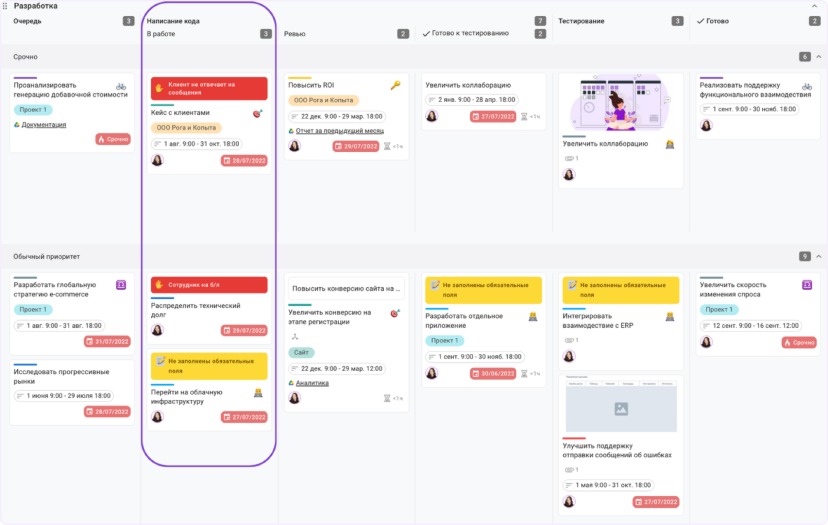Open the Документация link

click(x=44, y=125)
